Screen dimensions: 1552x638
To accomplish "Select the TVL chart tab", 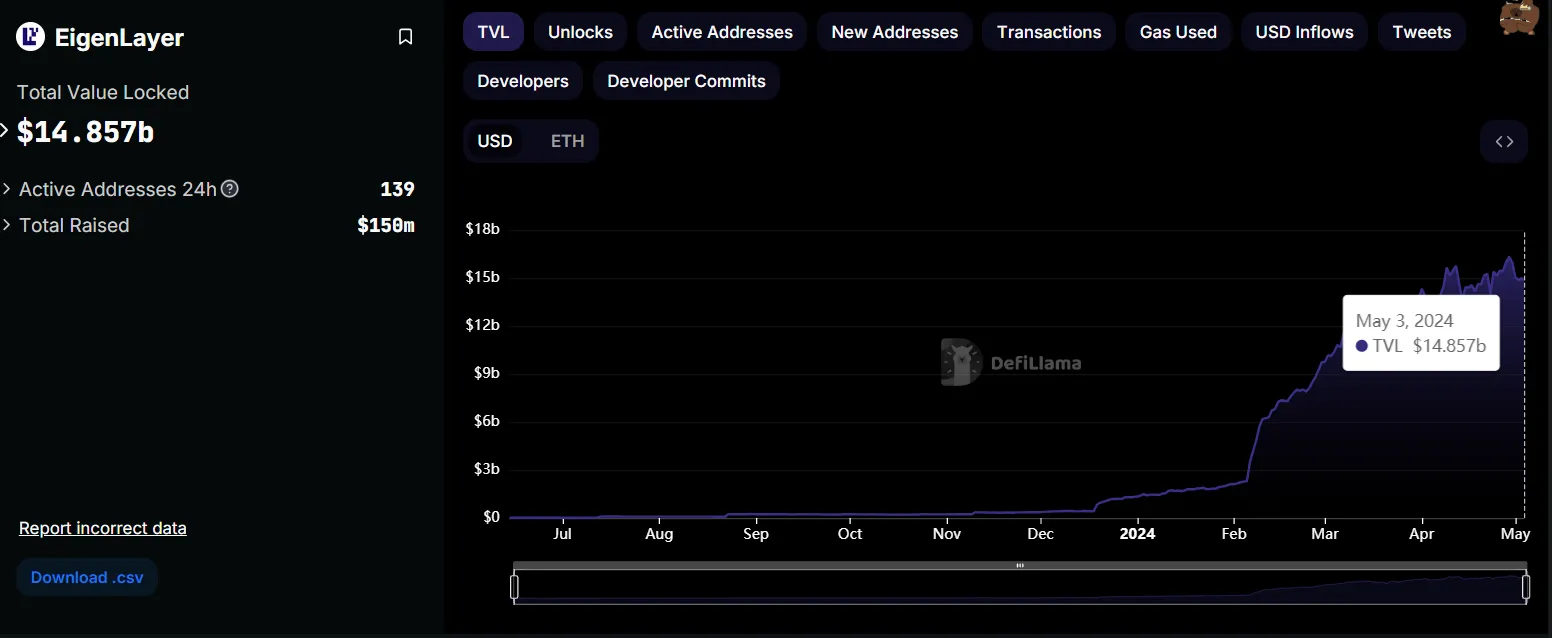I will click(493, 32).
